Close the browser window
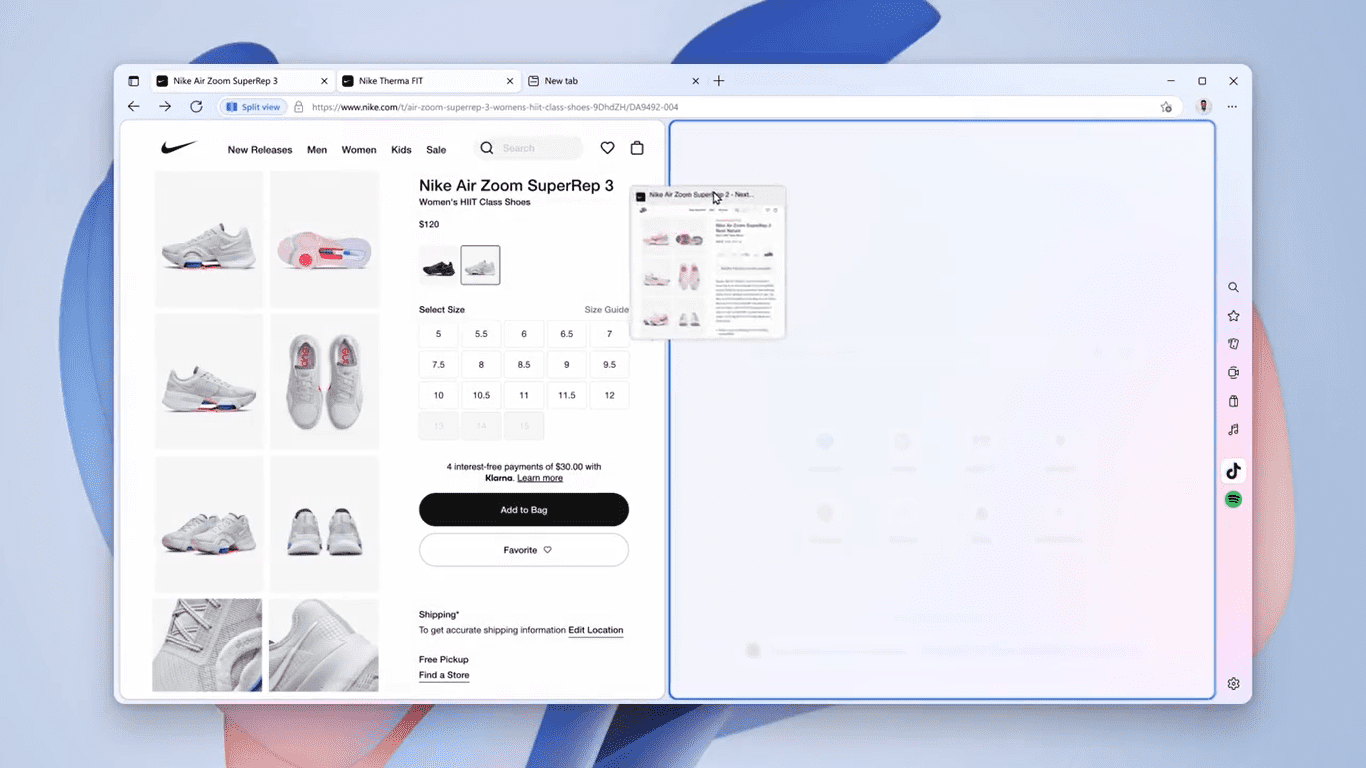The height and width of the screenshot is (768, 1366). pos(1233,81)
